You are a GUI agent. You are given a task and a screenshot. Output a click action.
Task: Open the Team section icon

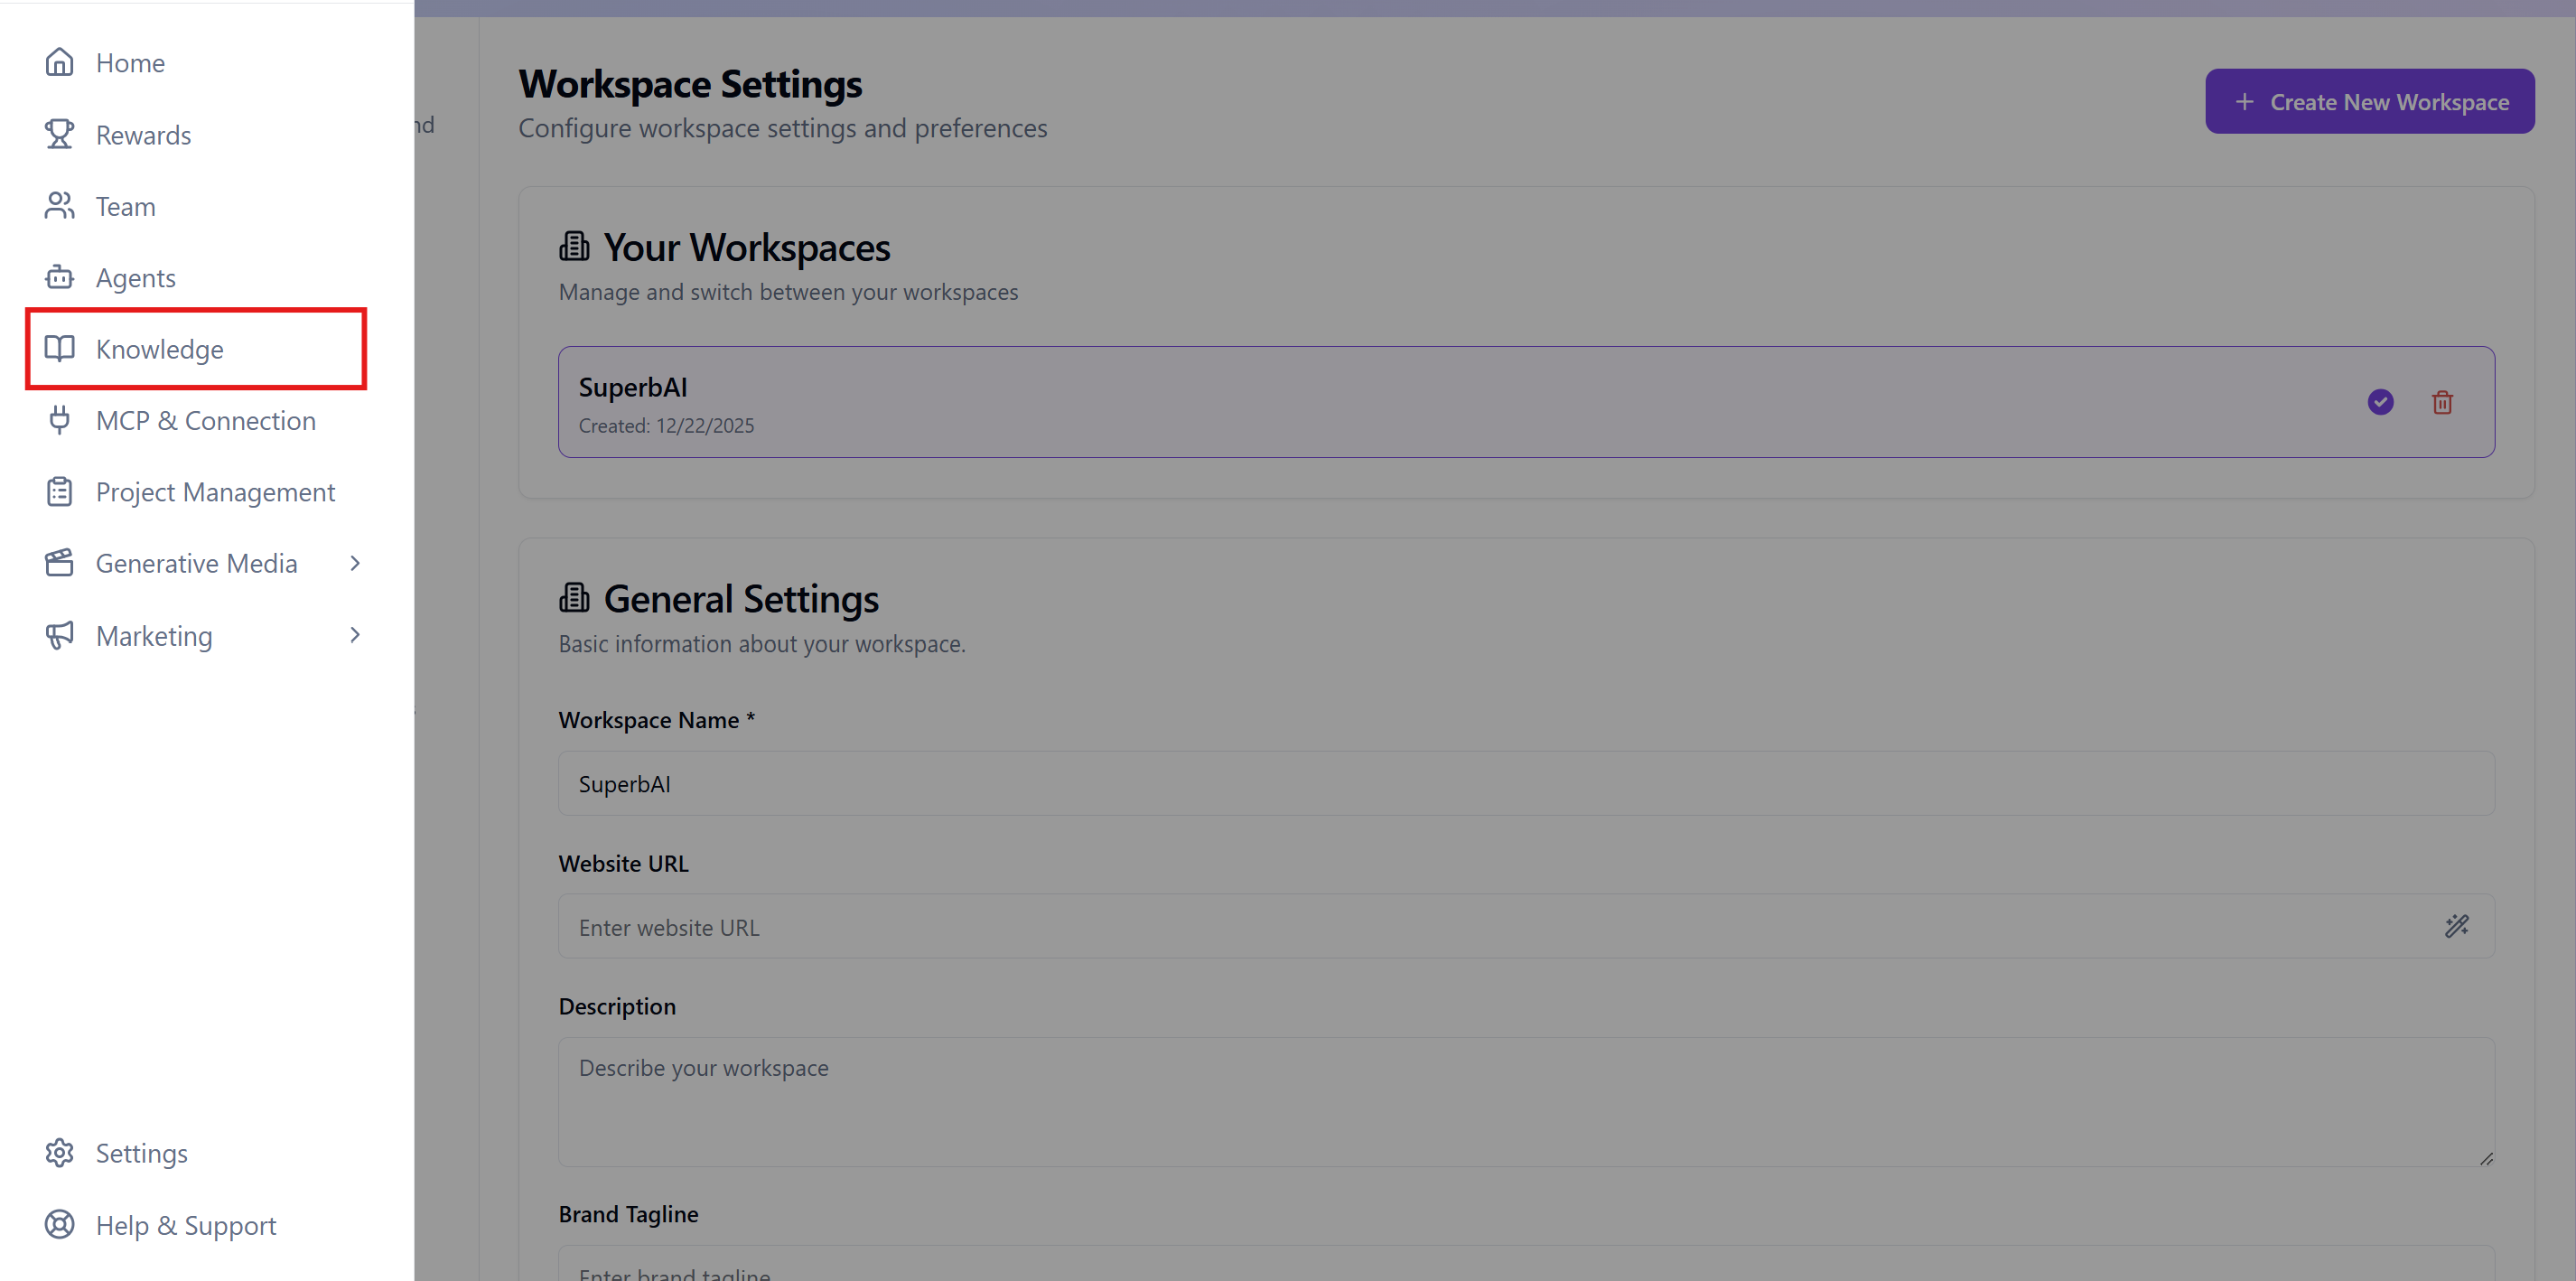tap(59, 205)
